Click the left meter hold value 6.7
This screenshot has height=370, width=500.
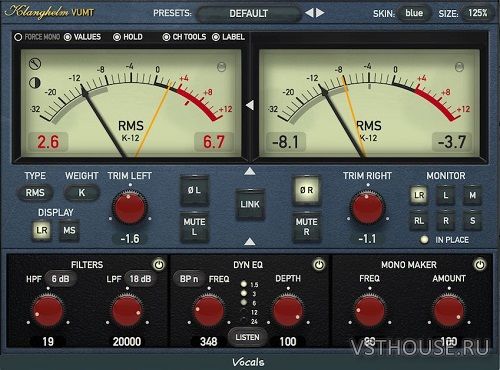pyautogui.click(x=214, y=142)
